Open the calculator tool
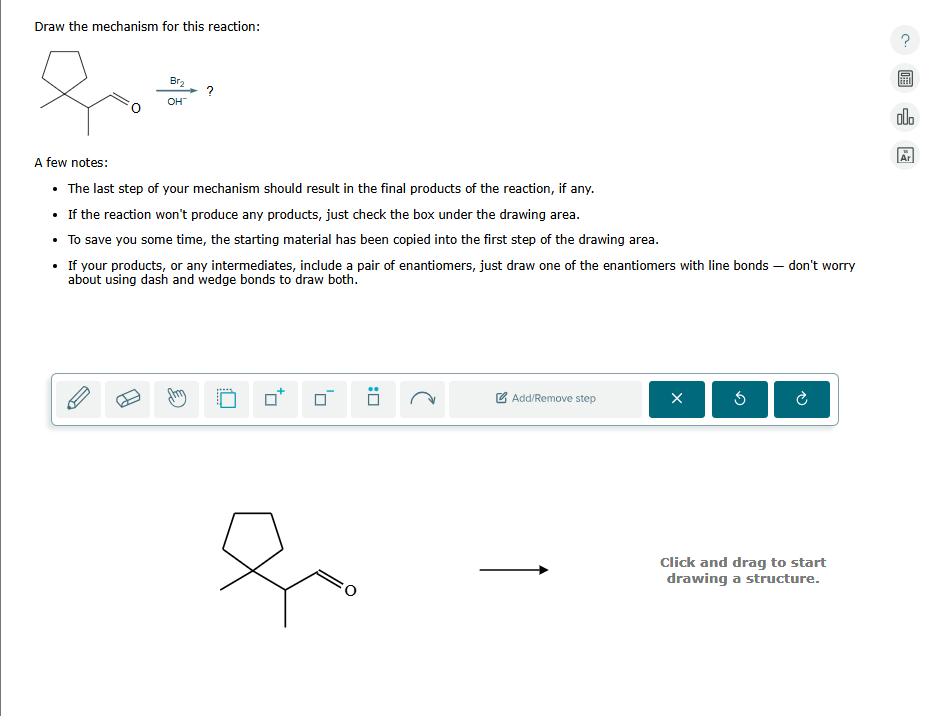The image size is (934, 716). pyautogui.click(x=905, y=78)
